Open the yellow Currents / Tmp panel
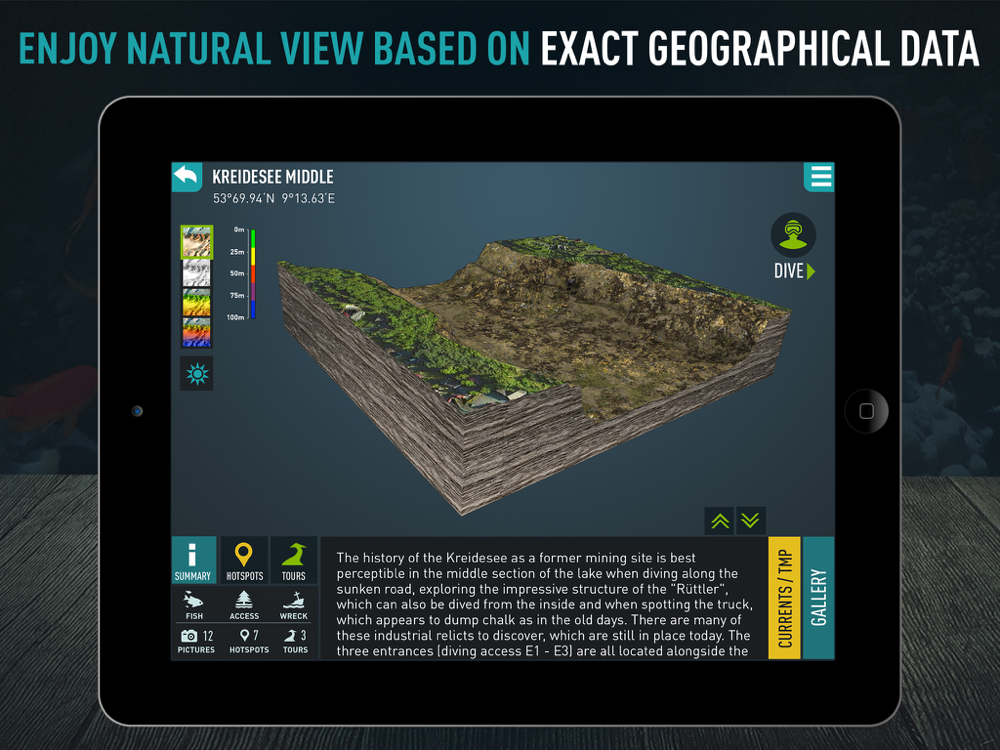 coord(784,599)
